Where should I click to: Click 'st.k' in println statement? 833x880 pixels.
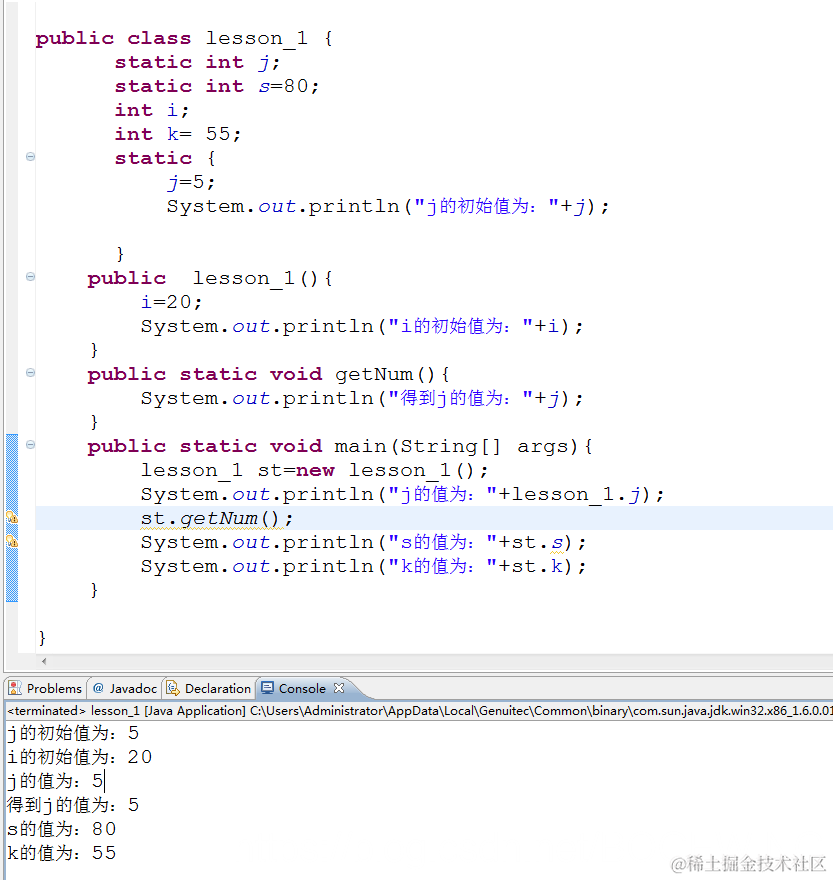(538, 567)
